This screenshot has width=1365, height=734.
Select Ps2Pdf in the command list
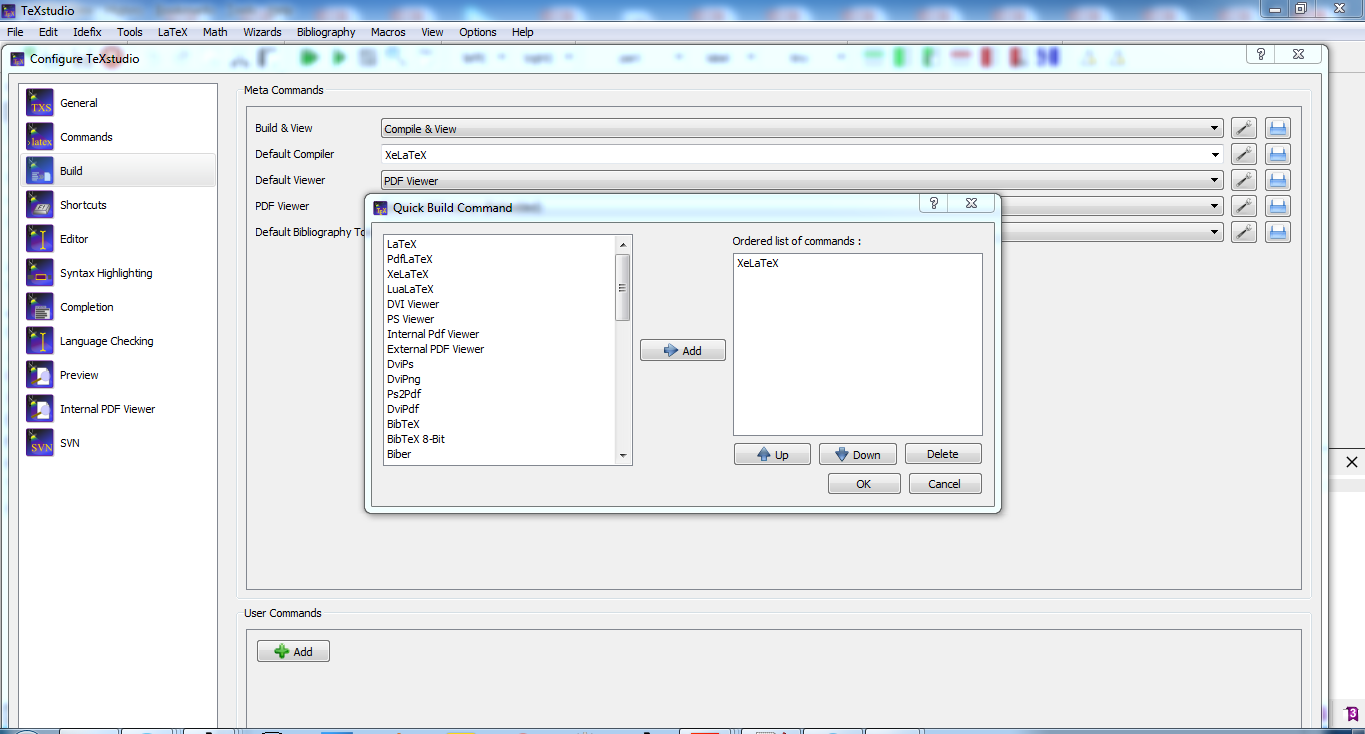[404, 394]
